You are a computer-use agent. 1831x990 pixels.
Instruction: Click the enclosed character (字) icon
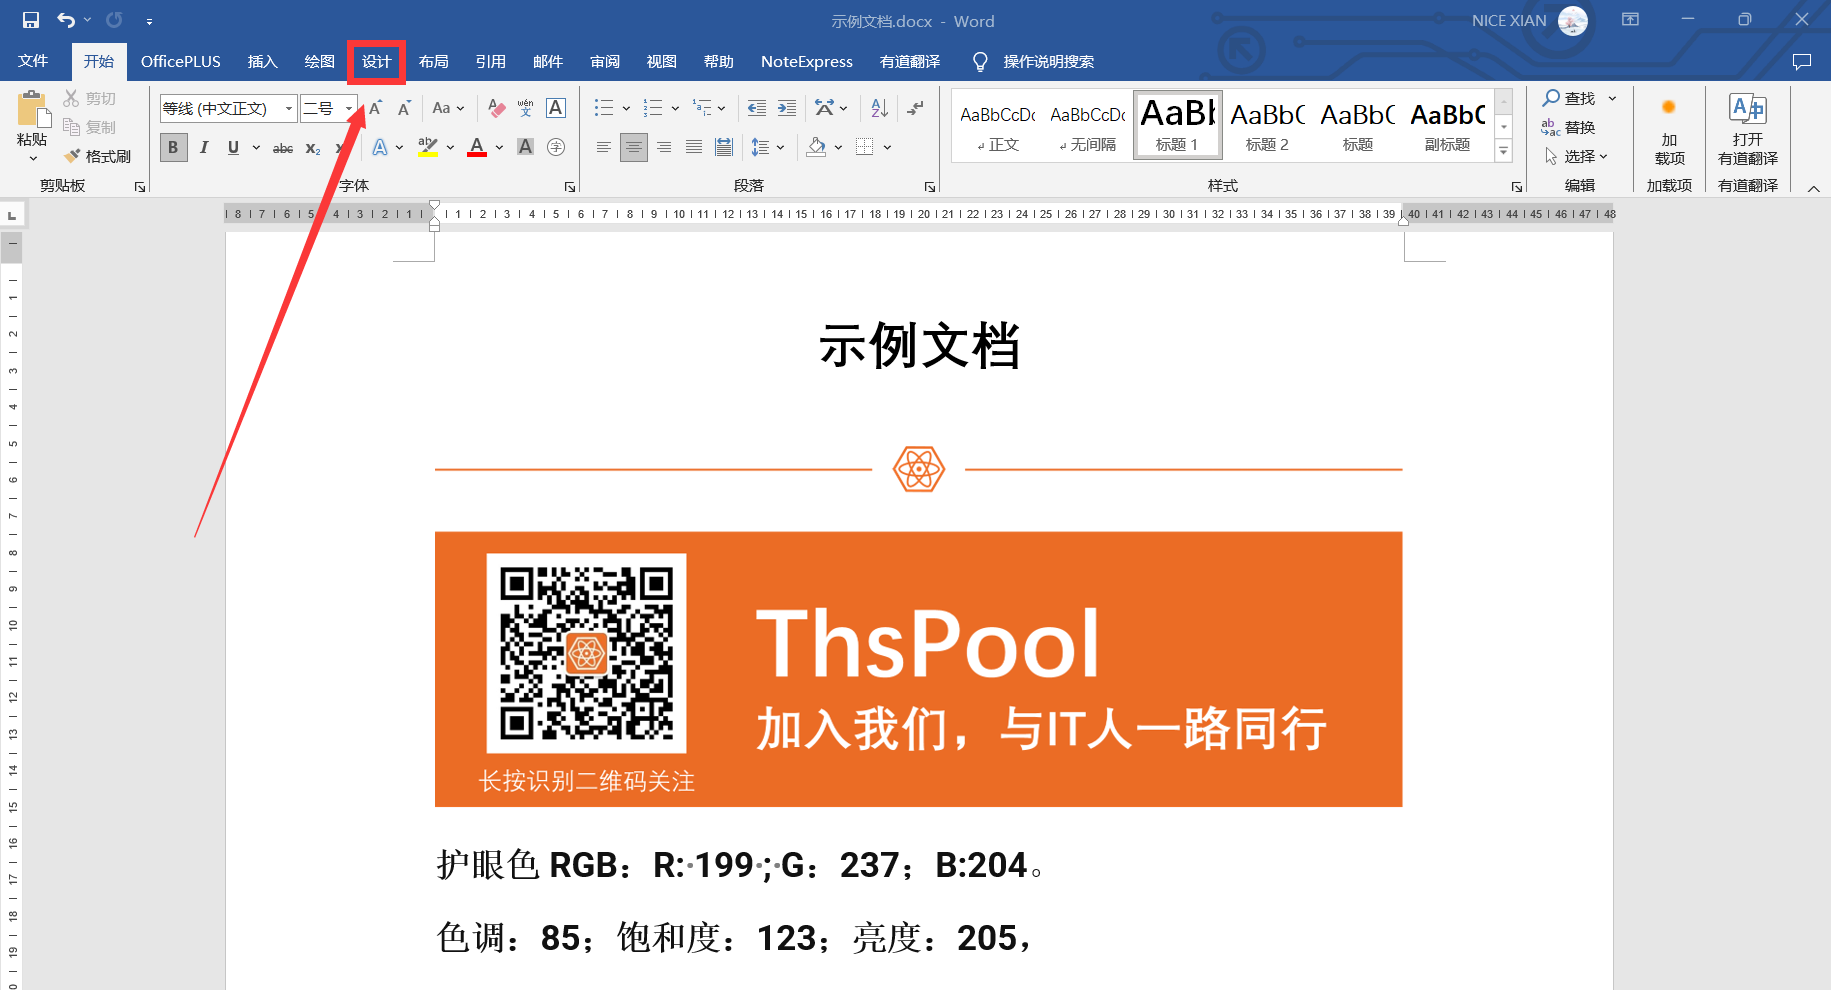tap(556, 147)
